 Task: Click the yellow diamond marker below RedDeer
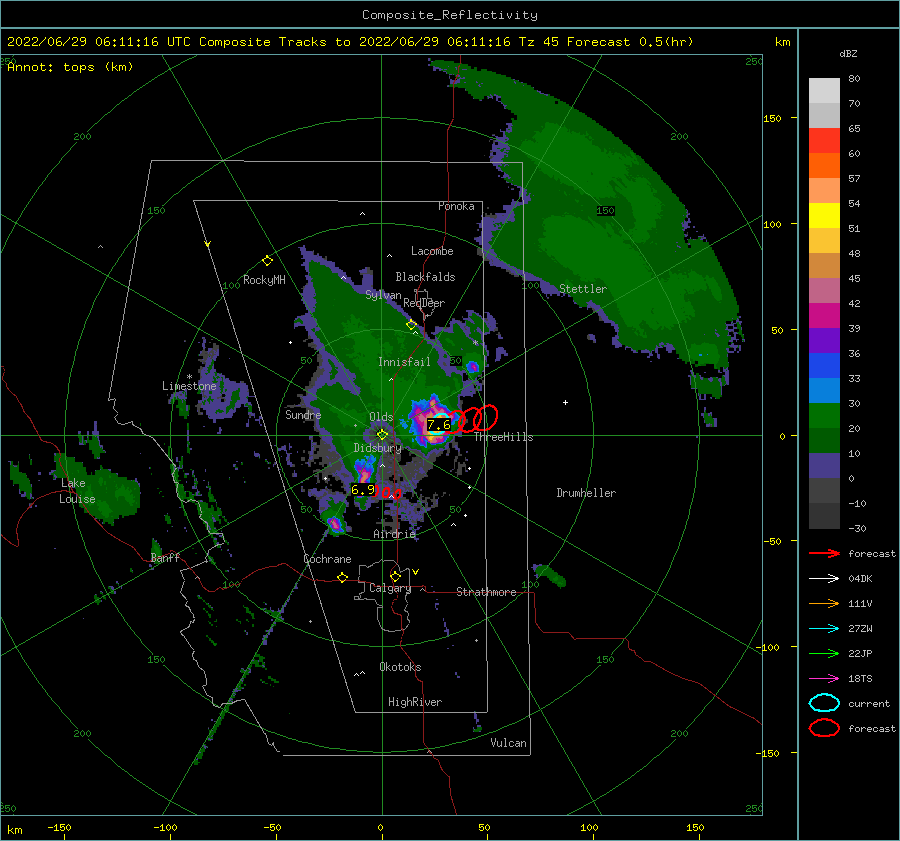(412, 325)
